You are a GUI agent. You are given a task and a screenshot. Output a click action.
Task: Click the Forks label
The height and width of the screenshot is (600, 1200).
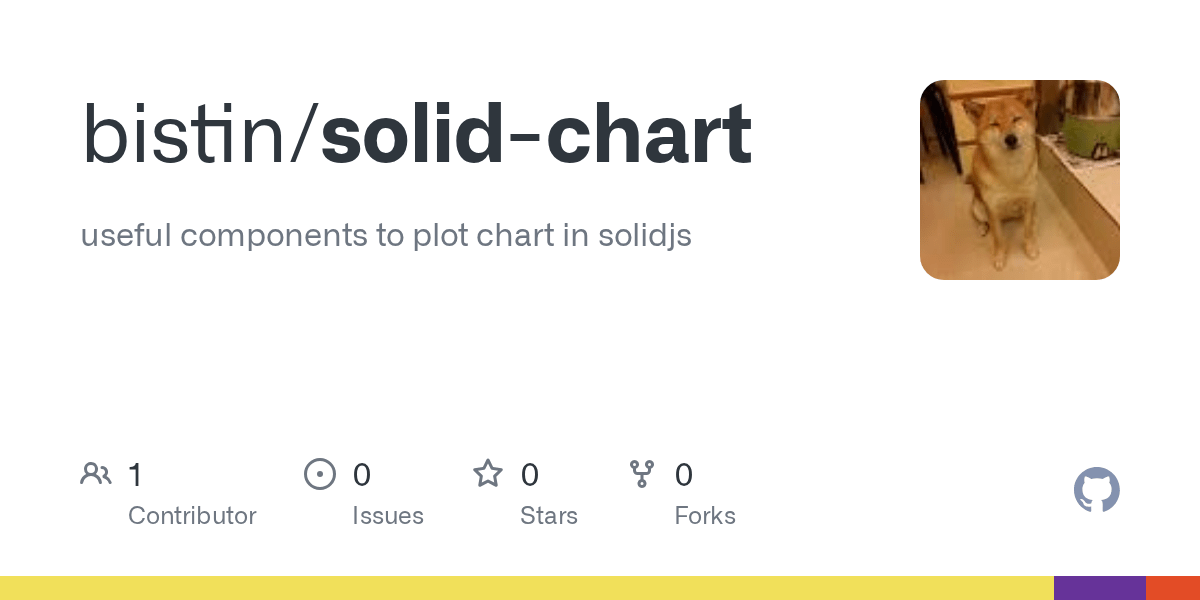pos(705,516)
